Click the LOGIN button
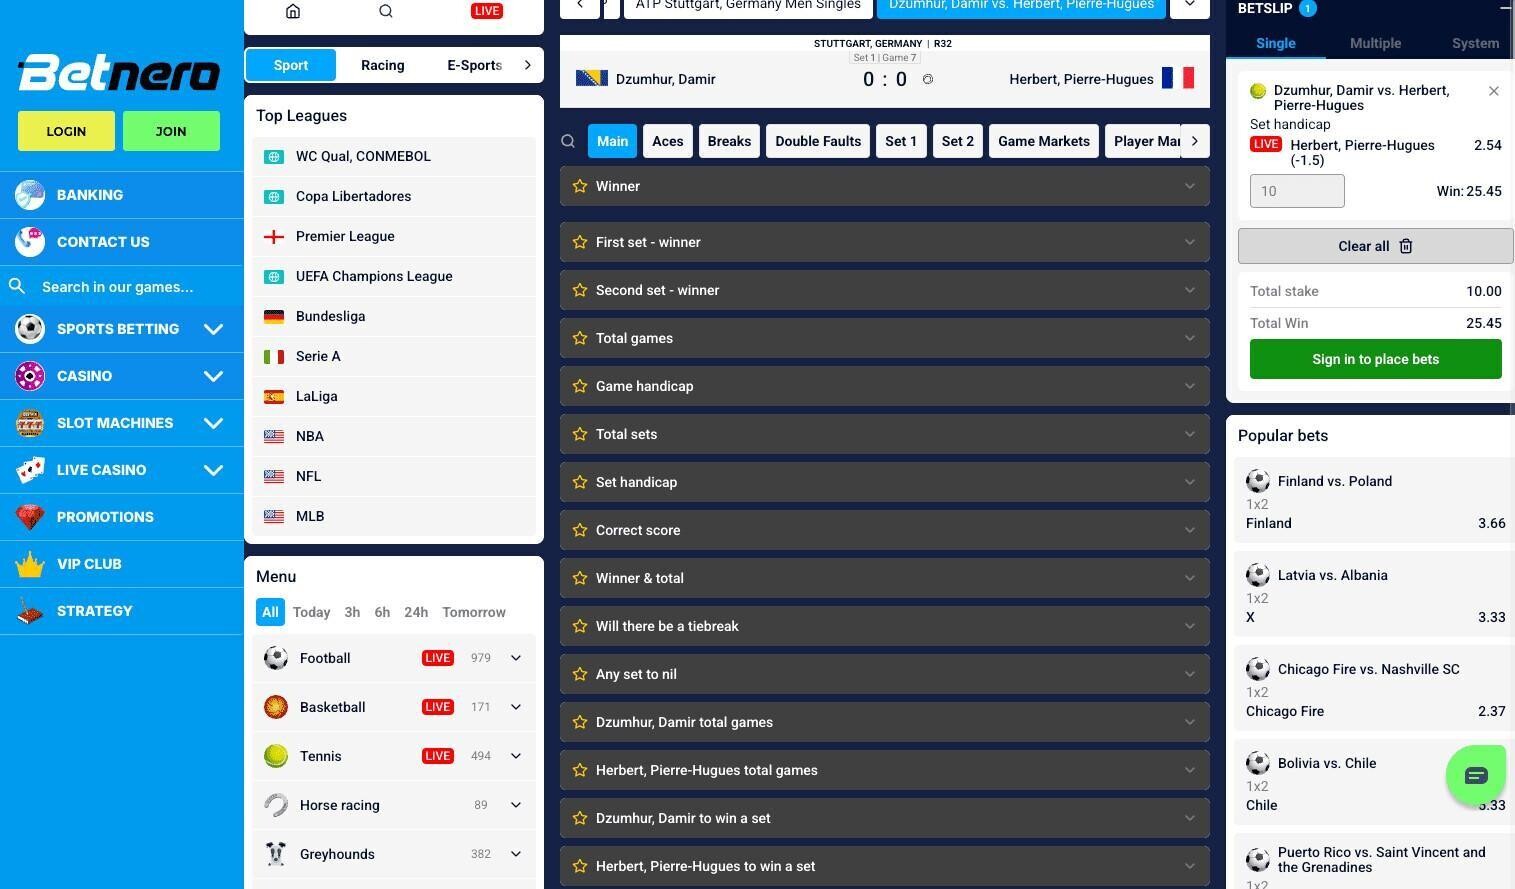Viewport: 1515px width, 889px height. coord(66,131)
